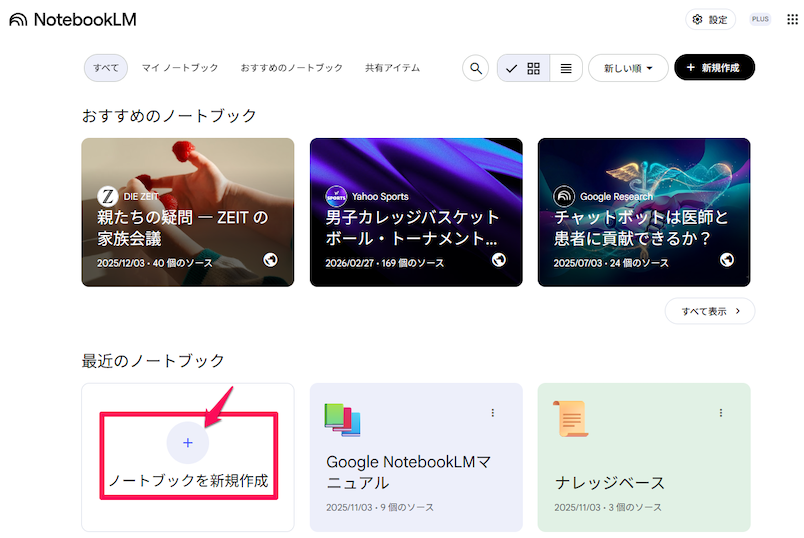Viewport: 804px width, 538px height.
Task: Click the PLUS badge
Action: (x=760, y=19)
